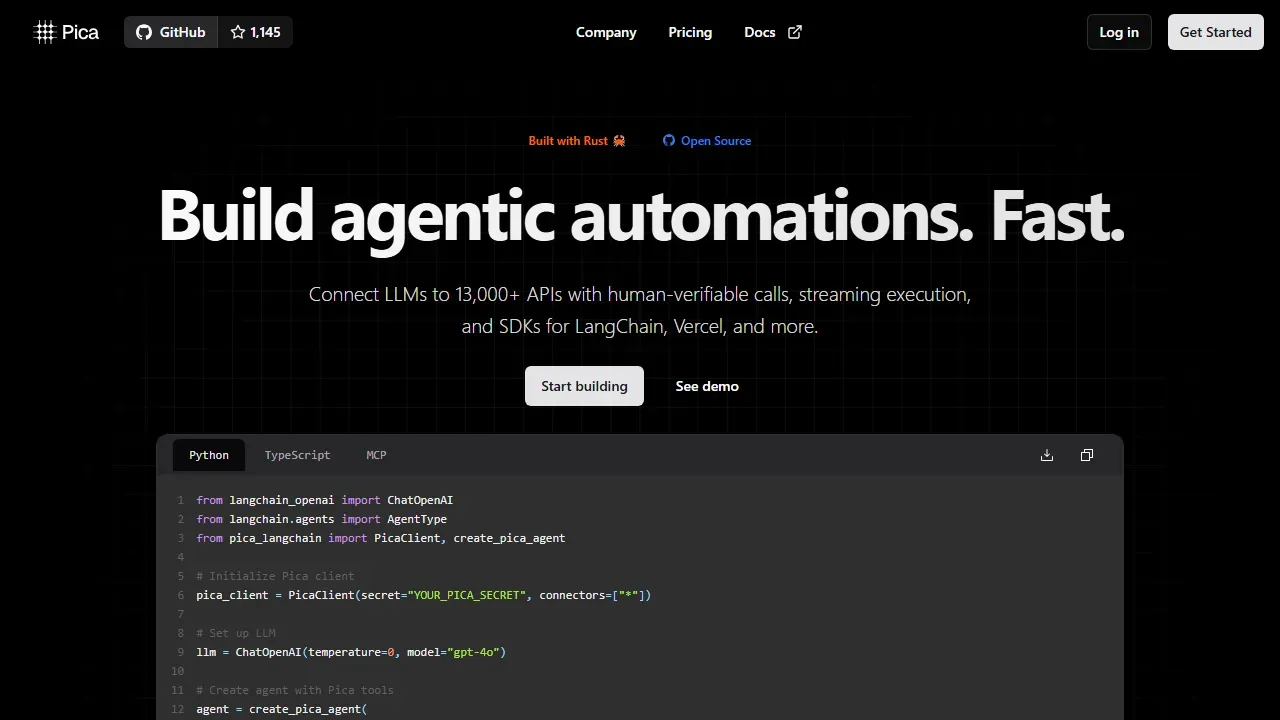Open the GitHub repository button
The image size is (1280, 720).
click(171, 32)
